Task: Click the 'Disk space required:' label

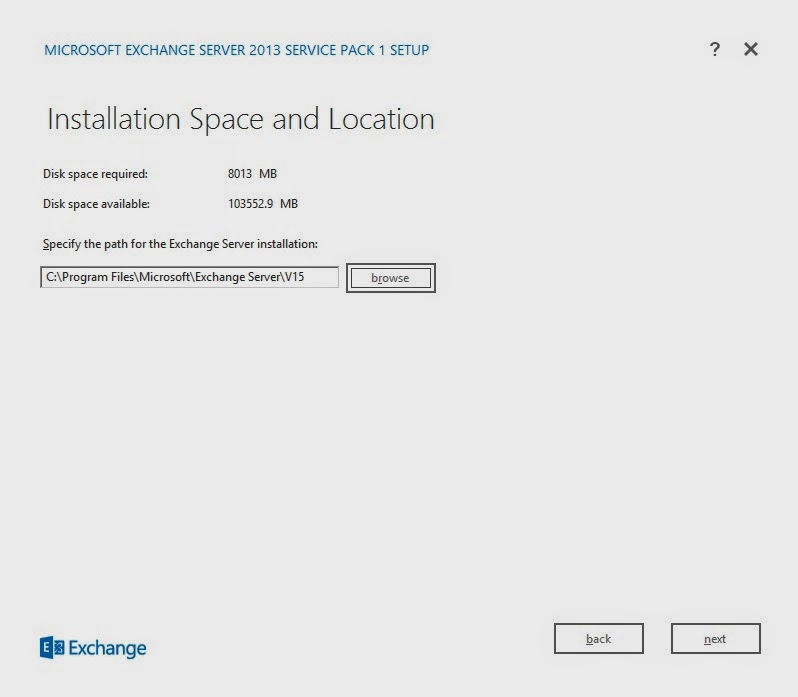Action: tap(95, 174)
